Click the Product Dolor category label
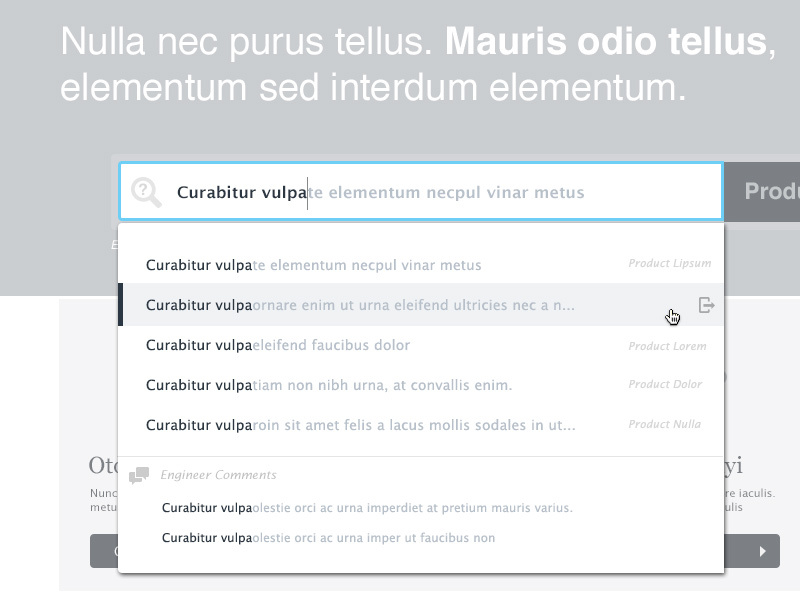800x600 pixels. [x=665, y=384]
